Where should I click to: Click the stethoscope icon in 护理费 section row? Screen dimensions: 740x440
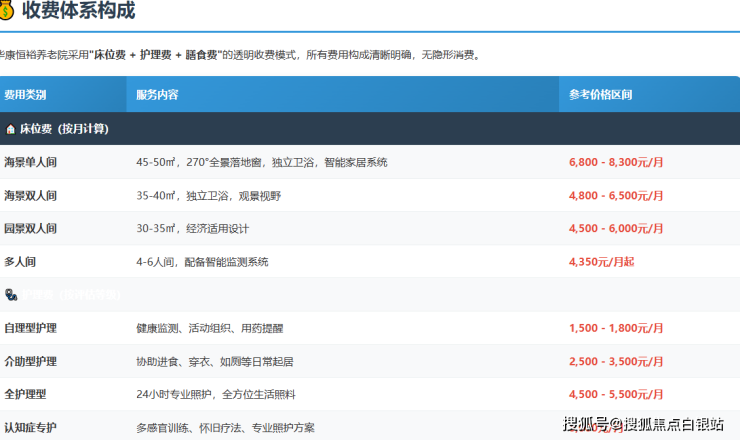10,295
